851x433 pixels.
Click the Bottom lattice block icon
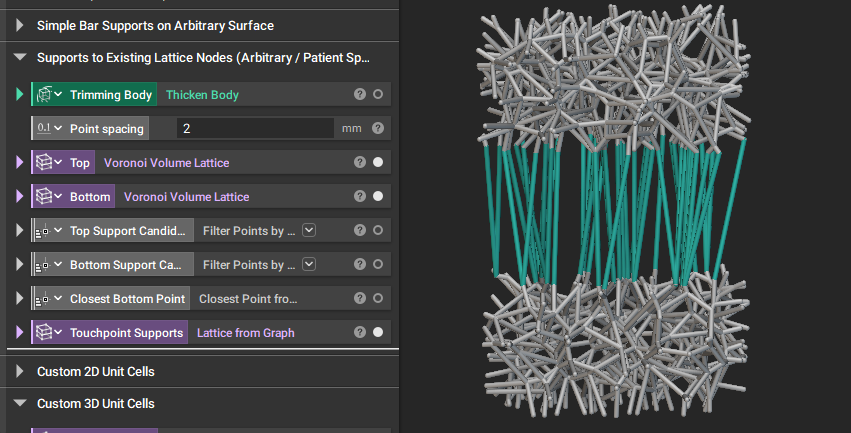45,196
